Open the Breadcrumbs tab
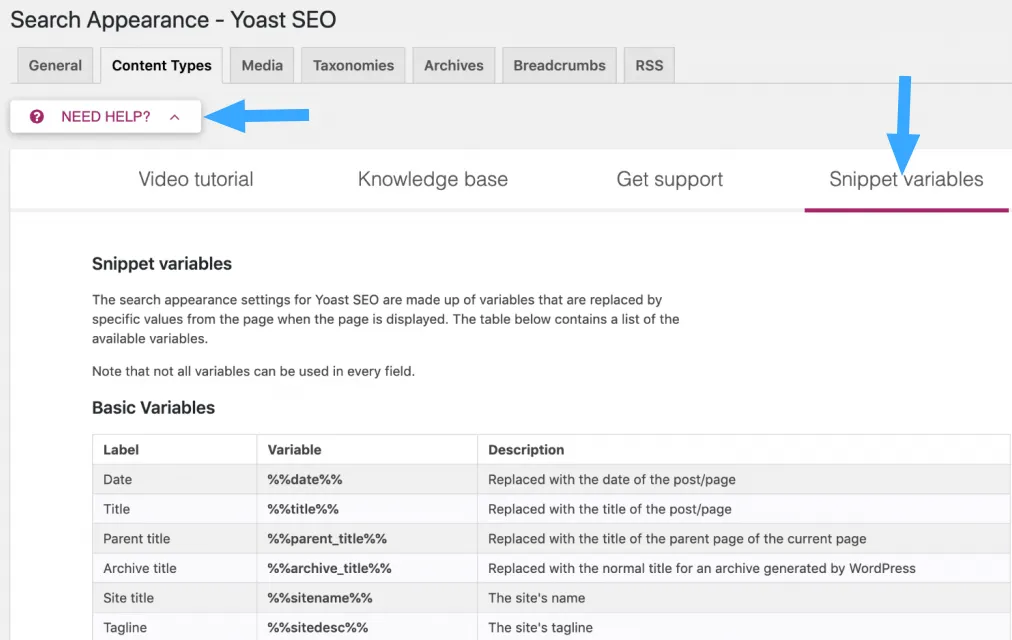Viewport: 1012px width, 640px height. pyautogui.click(x=559, y=64)
